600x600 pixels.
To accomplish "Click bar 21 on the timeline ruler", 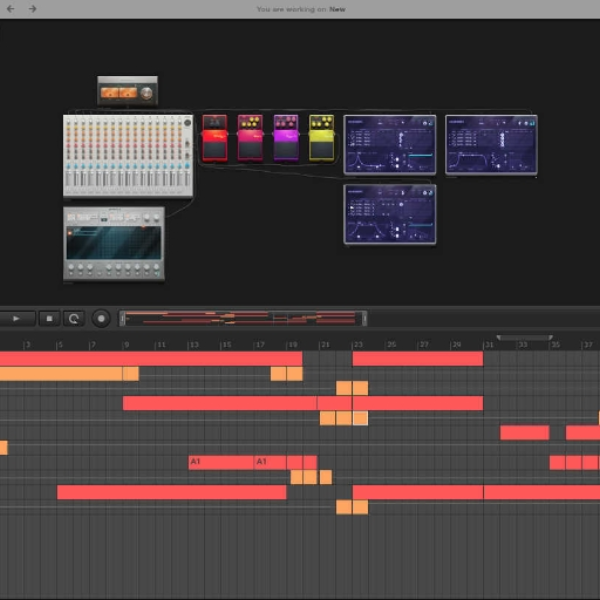I will 324,345.
